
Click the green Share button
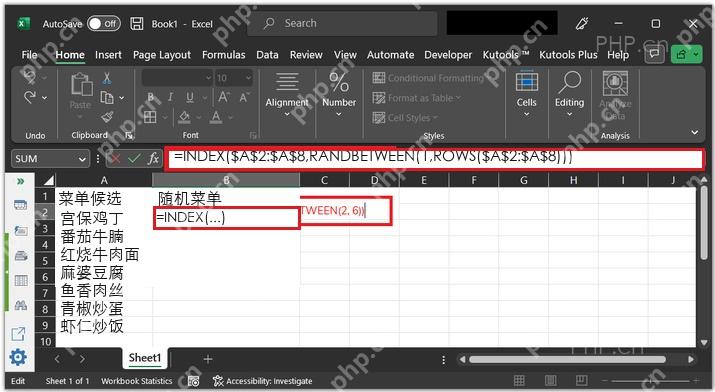pyautogui.click(x=686, y=54)
